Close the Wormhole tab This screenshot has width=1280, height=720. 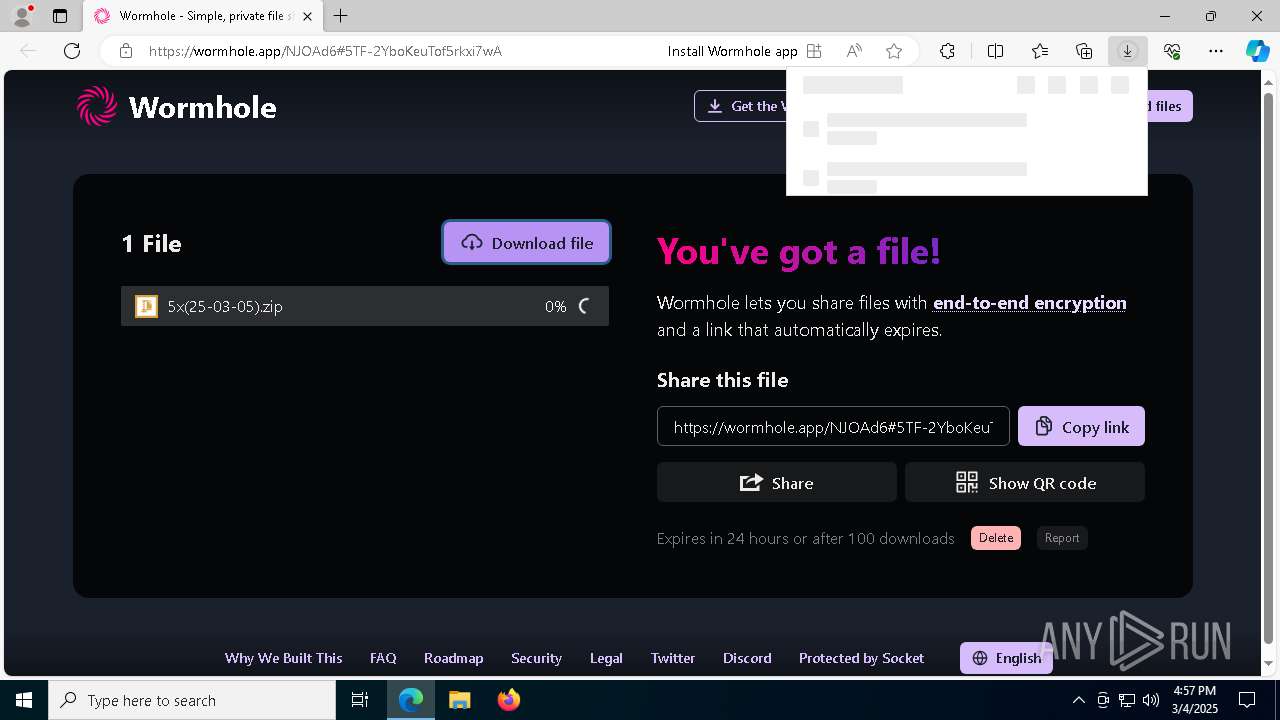pos(307,16)
